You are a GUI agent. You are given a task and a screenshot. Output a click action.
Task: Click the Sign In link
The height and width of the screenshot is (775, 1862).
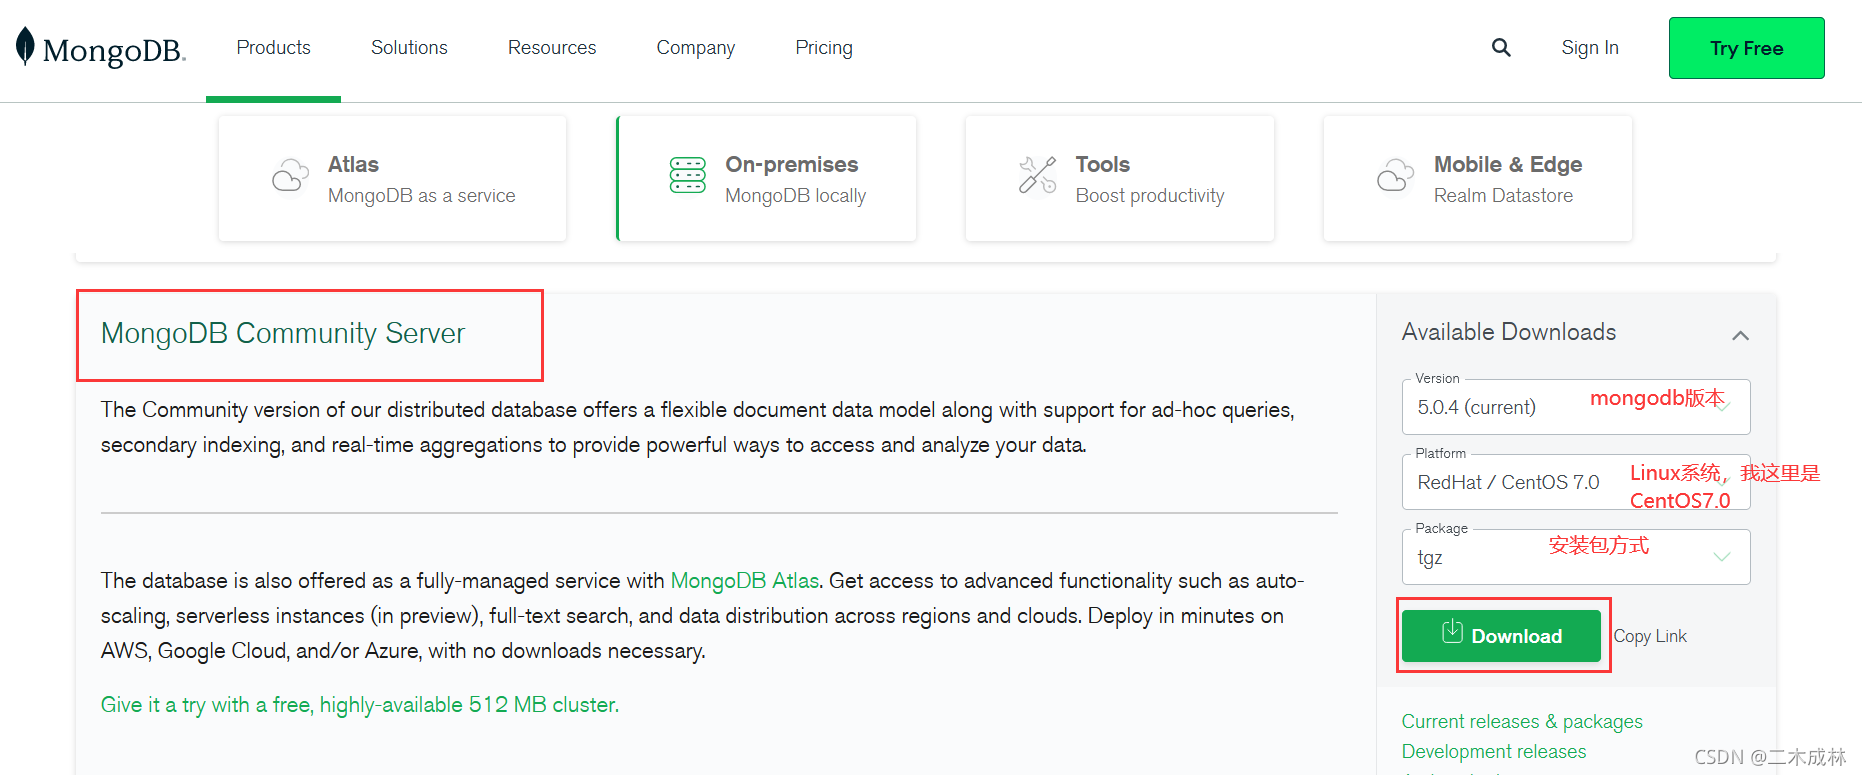tap(1590, 48)
